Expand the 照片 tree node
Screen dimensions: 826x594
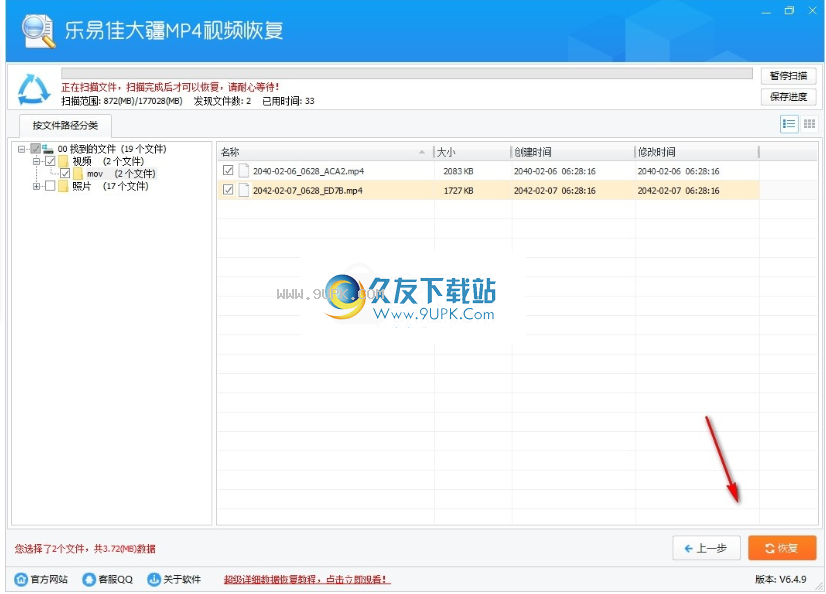pos(36,186)
